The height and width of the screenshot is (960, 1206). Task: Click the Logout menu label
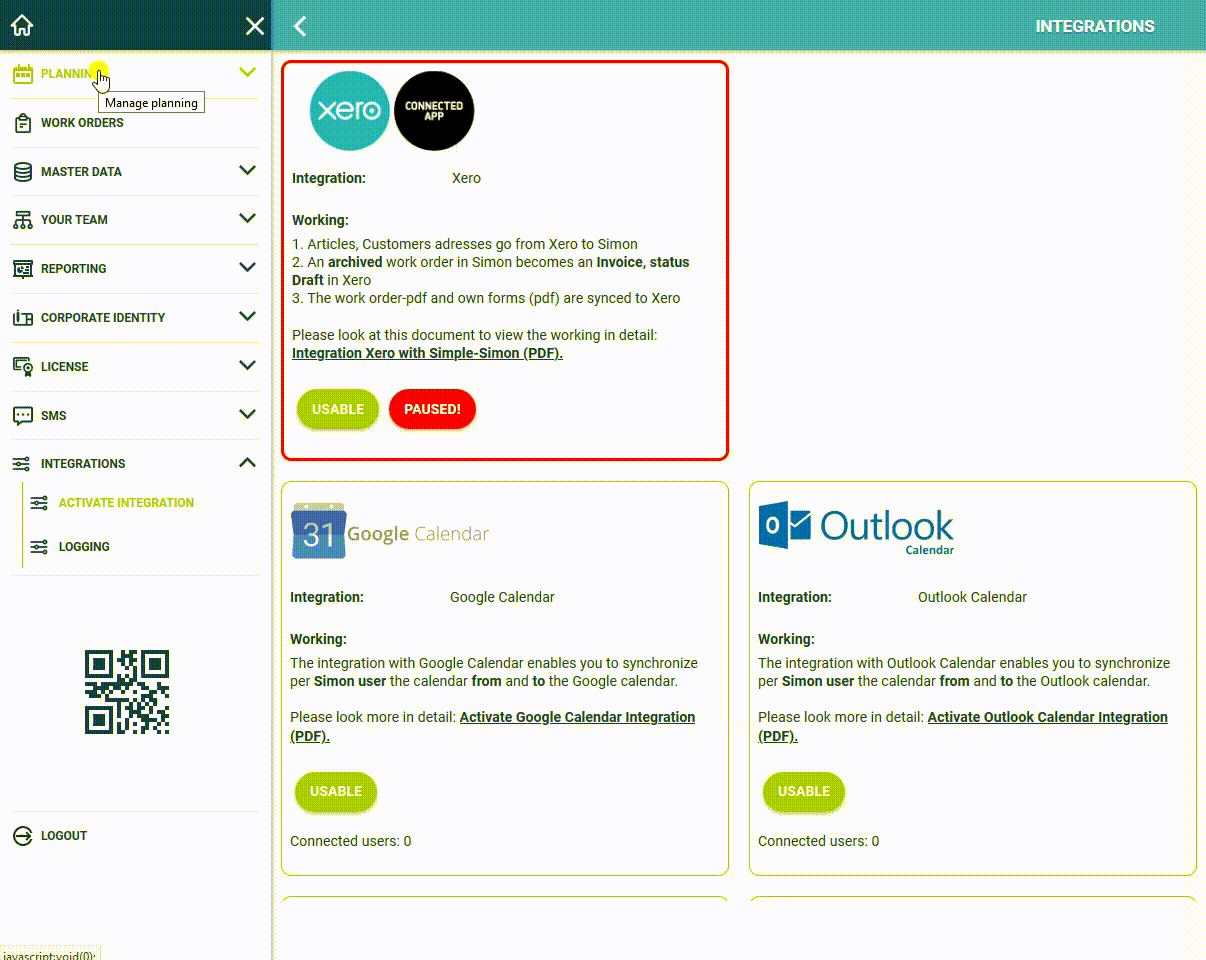(64, 836)
